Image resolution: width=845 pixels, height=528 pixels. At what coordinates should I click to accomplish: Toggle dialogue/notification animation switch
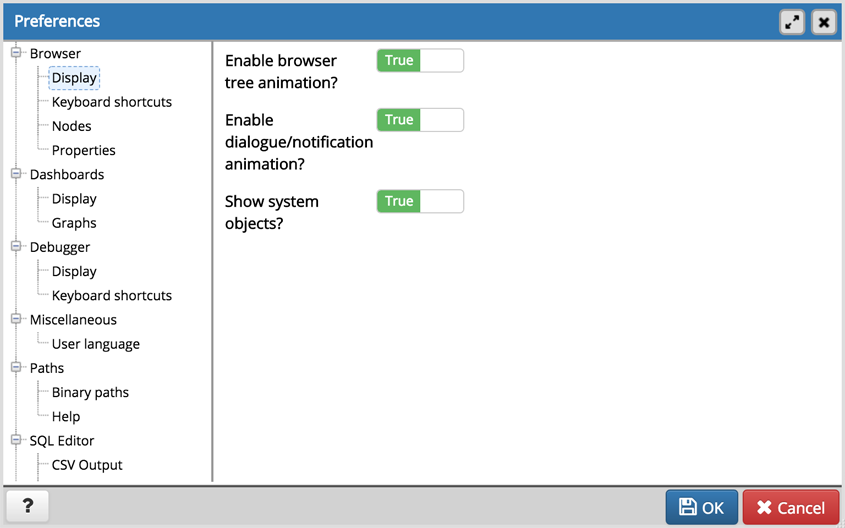click(x=420, y=120)
